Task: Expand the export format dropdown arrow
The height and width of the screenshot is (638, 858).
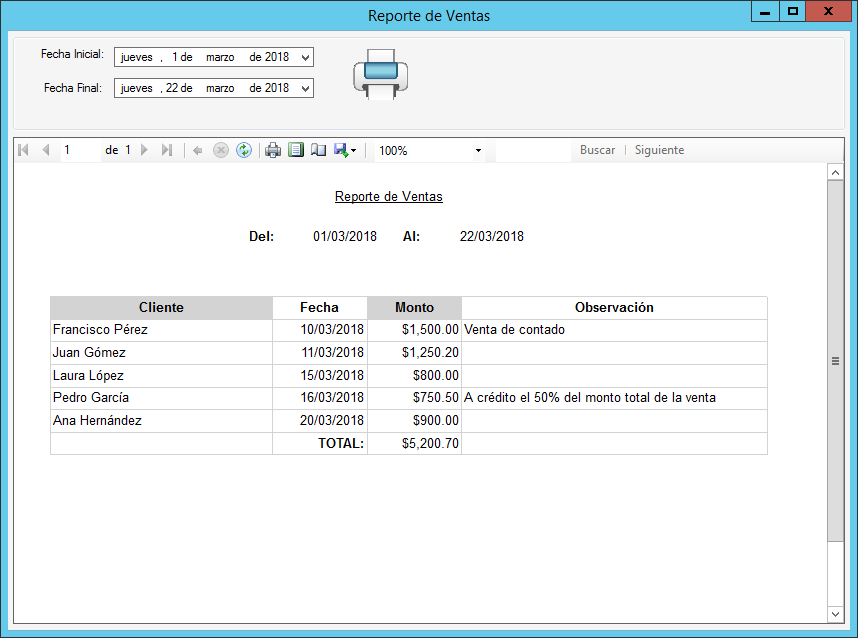Action: [x=353, y=149]
